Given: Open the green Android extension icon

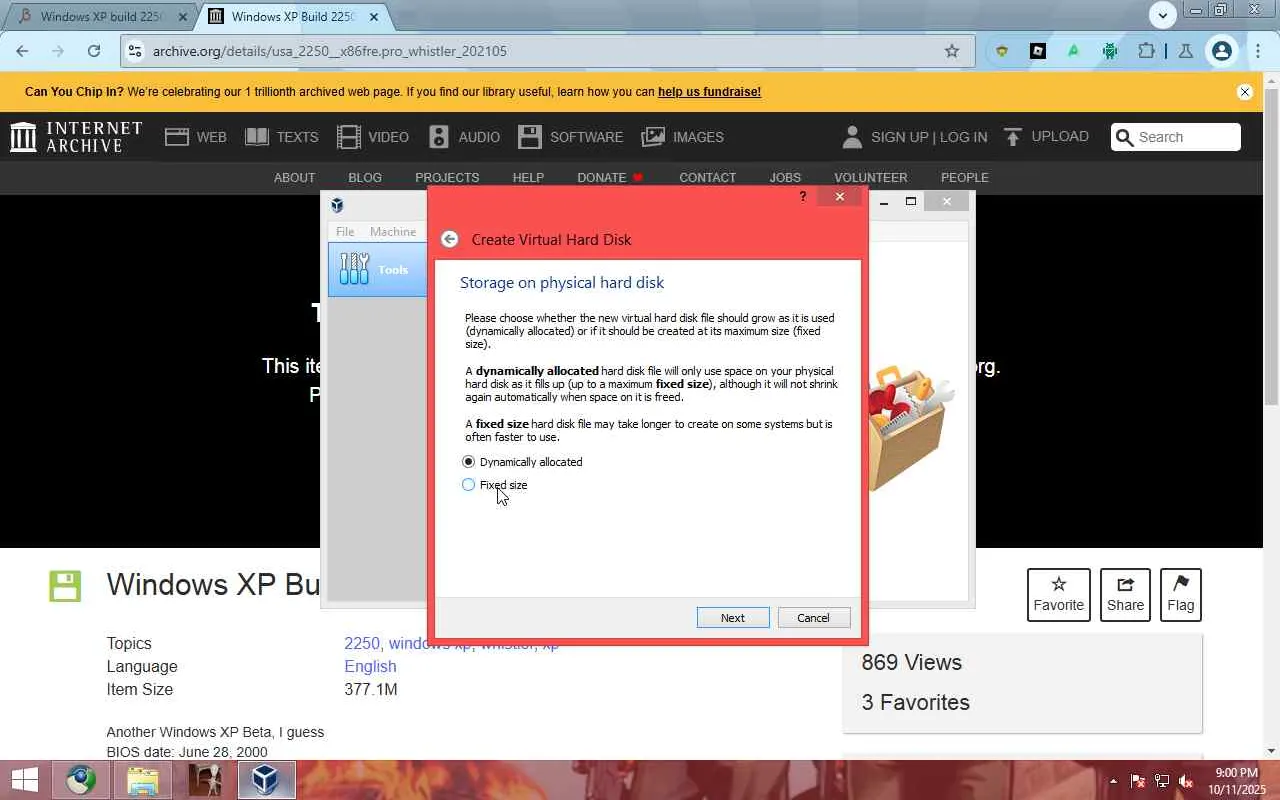Looking at the screenshot, I should point(1110,51).
